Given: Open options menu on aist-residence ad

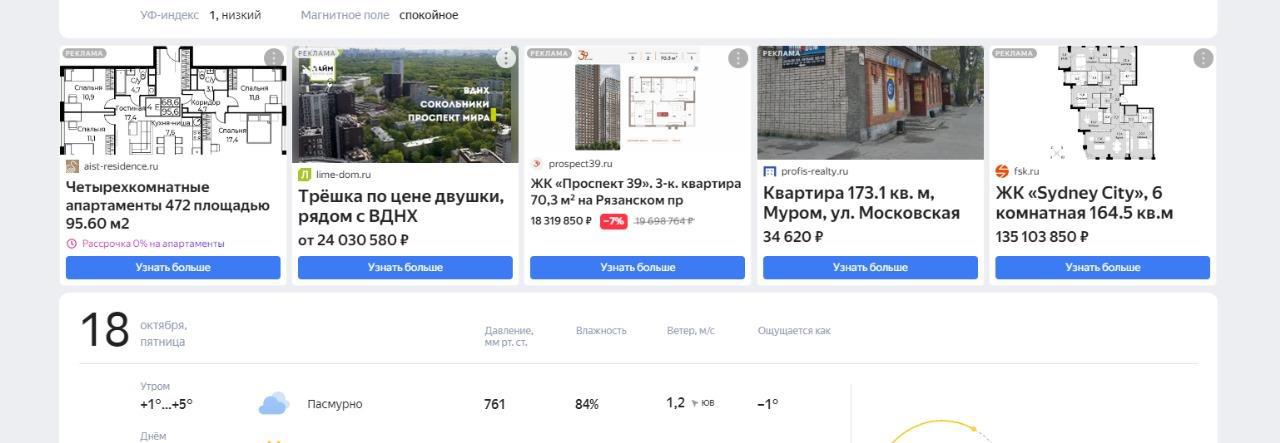Looking at the screenshot, I should pos(273,58).
